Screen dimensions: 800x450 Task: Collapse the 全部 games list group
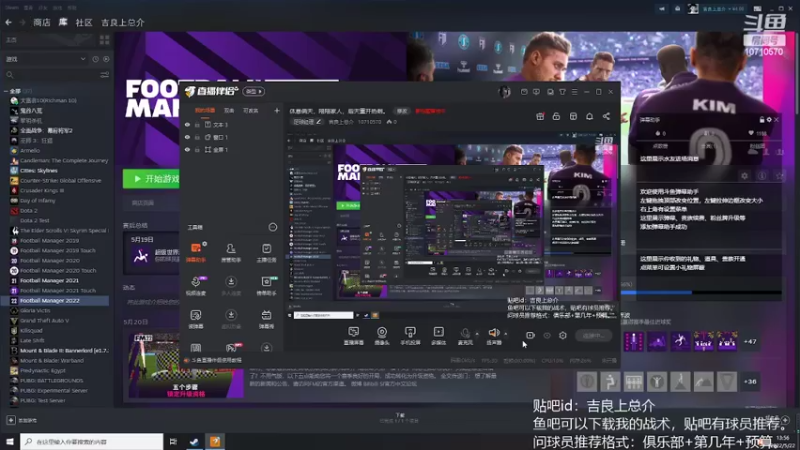[x=6, y=91]
